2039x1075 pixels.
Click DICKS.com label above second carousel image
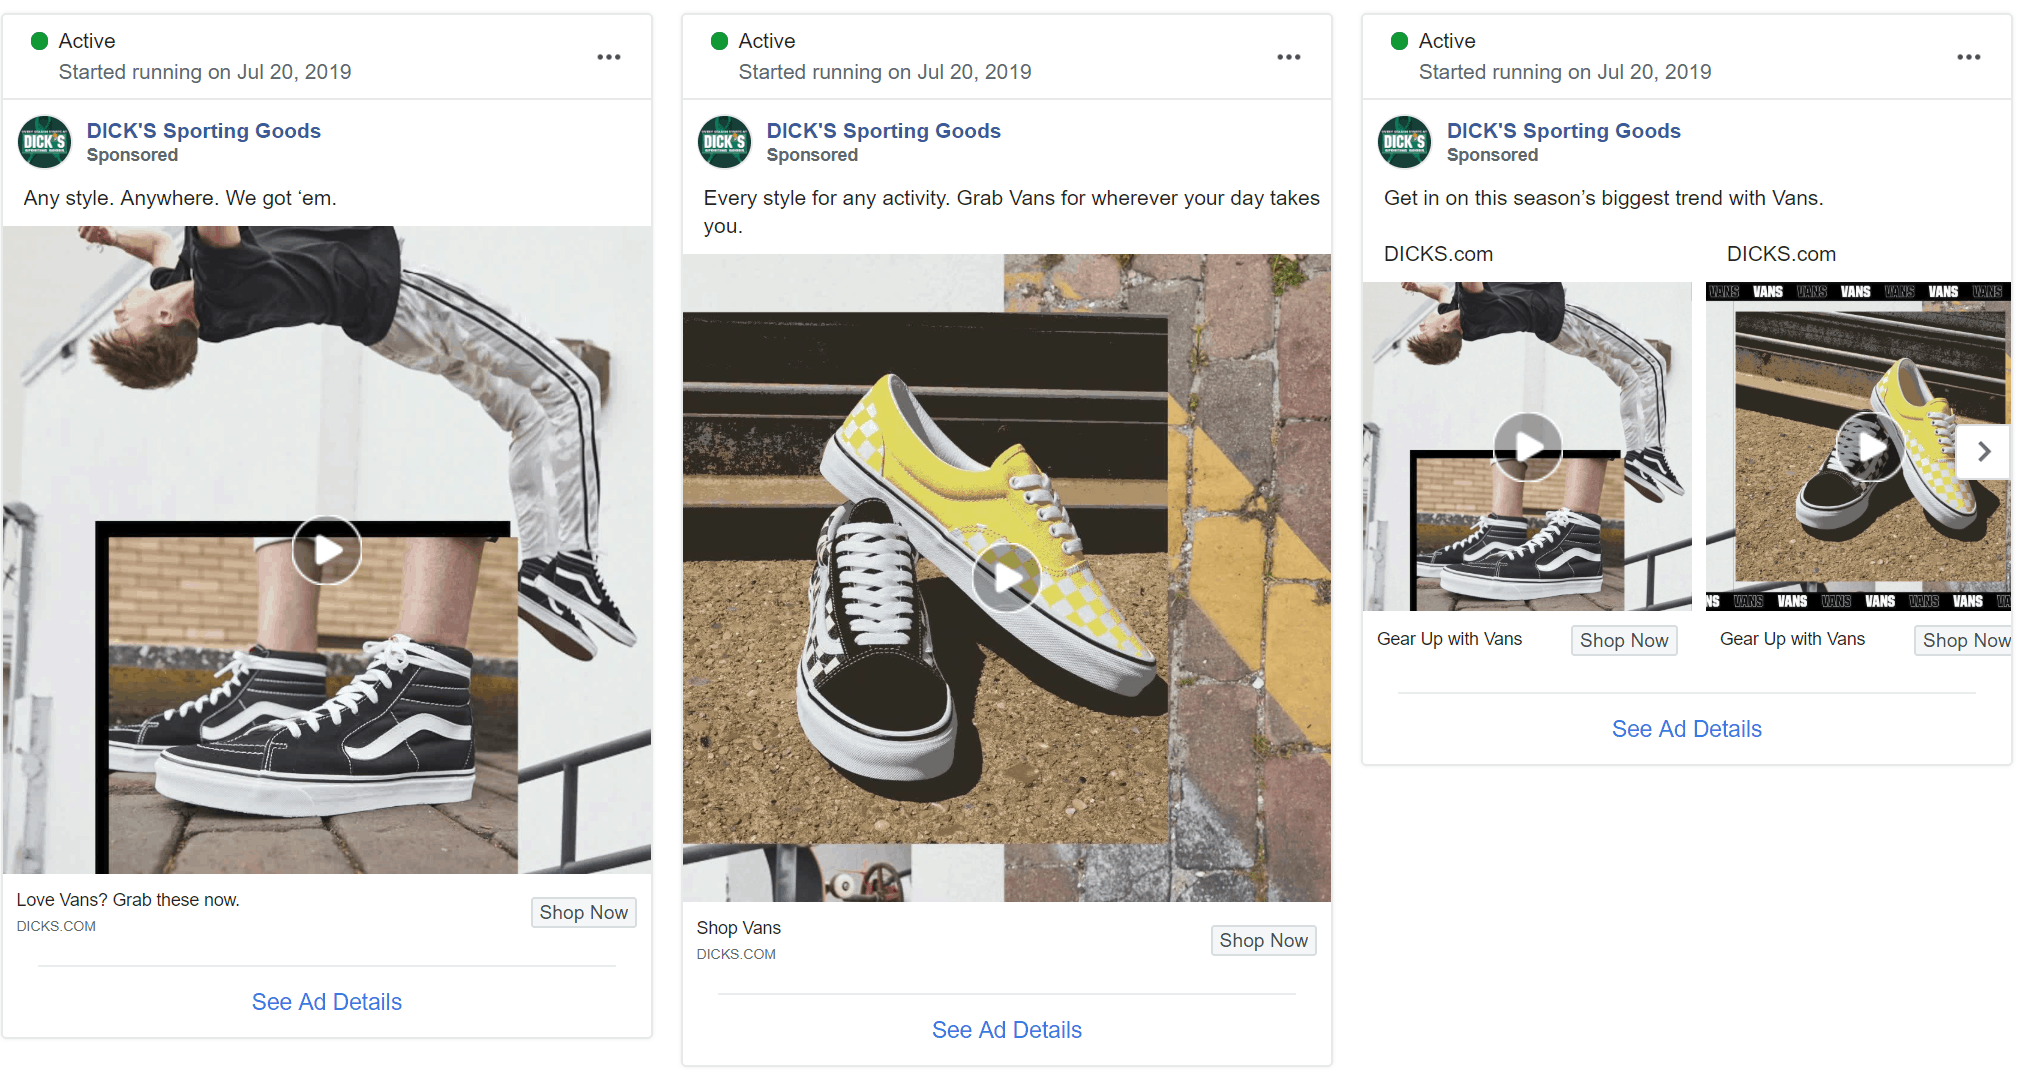coord(1781,254)
